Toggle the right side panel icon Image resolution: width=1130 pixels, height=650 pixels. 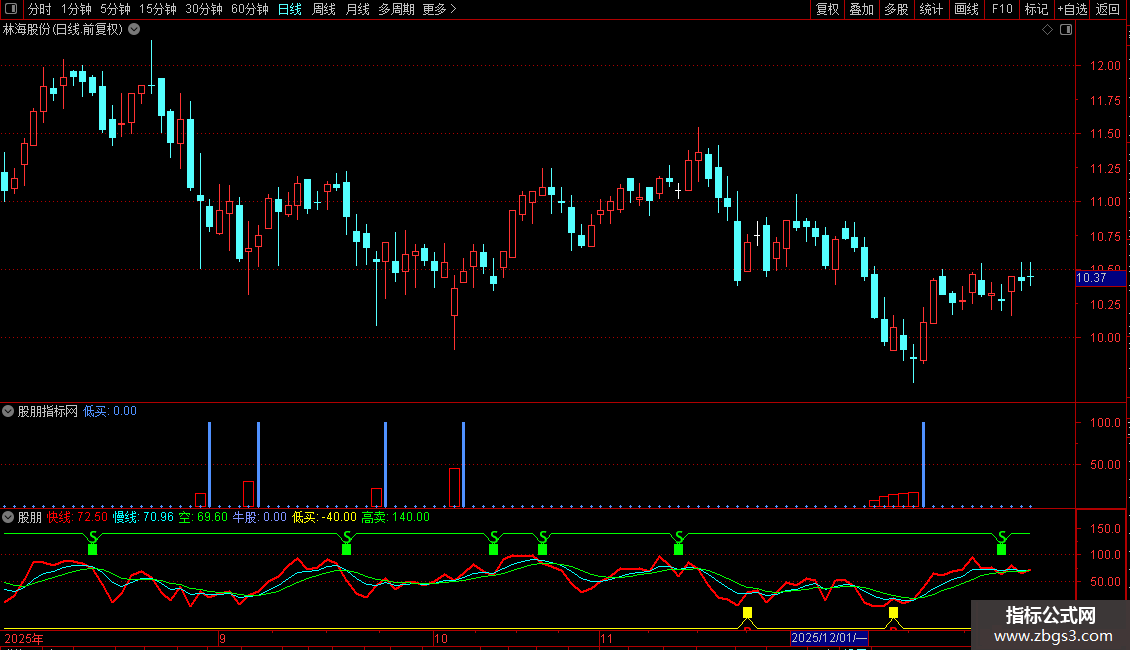click(x=1066, y=30)
